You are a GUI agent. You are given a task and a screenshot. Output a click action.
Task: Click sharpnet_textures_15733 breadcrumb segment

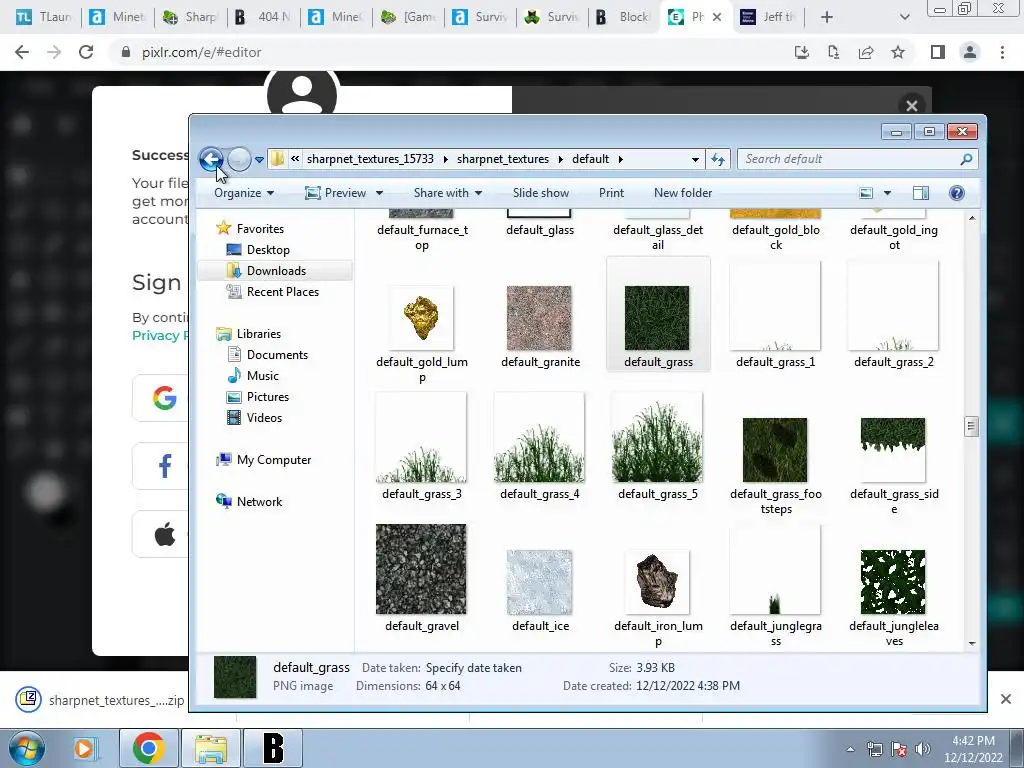point(370,159)
